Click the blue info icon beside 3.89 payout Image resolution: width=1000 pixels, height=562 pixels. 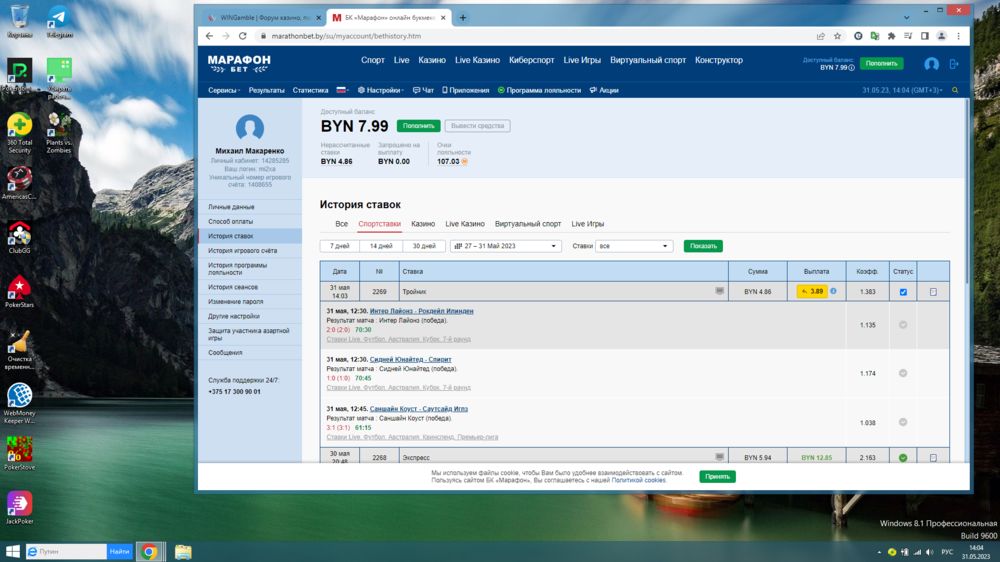pyautogui.click(x=833, y=292)
